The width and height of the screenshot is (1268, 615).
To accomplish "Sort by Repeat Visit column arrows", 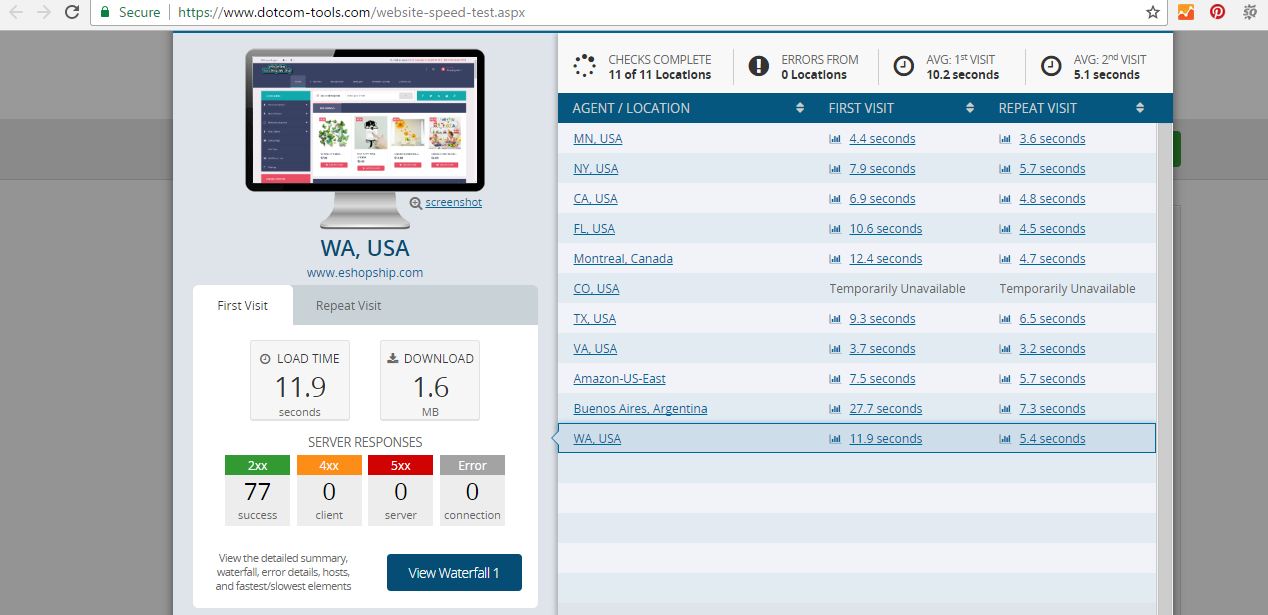I will tap(1140, 108).
